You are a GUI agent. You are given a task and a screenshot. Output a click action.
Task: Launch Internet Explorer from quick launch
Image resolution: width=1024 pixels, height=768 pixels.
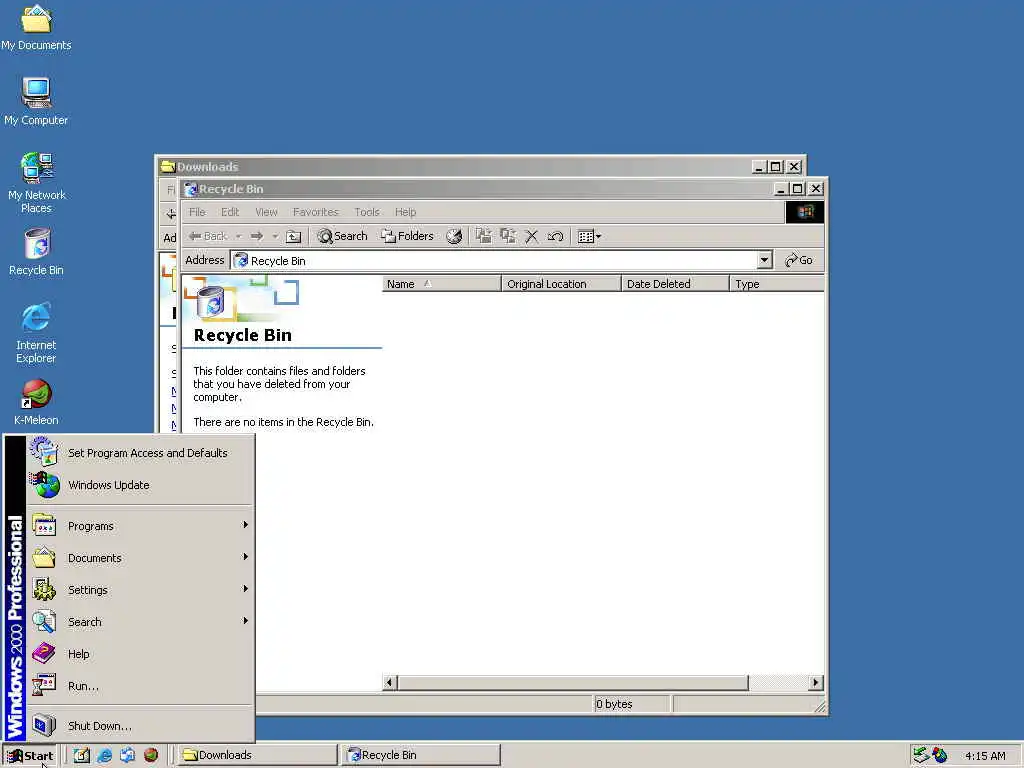pyautogui.click(x=104, y=756)
